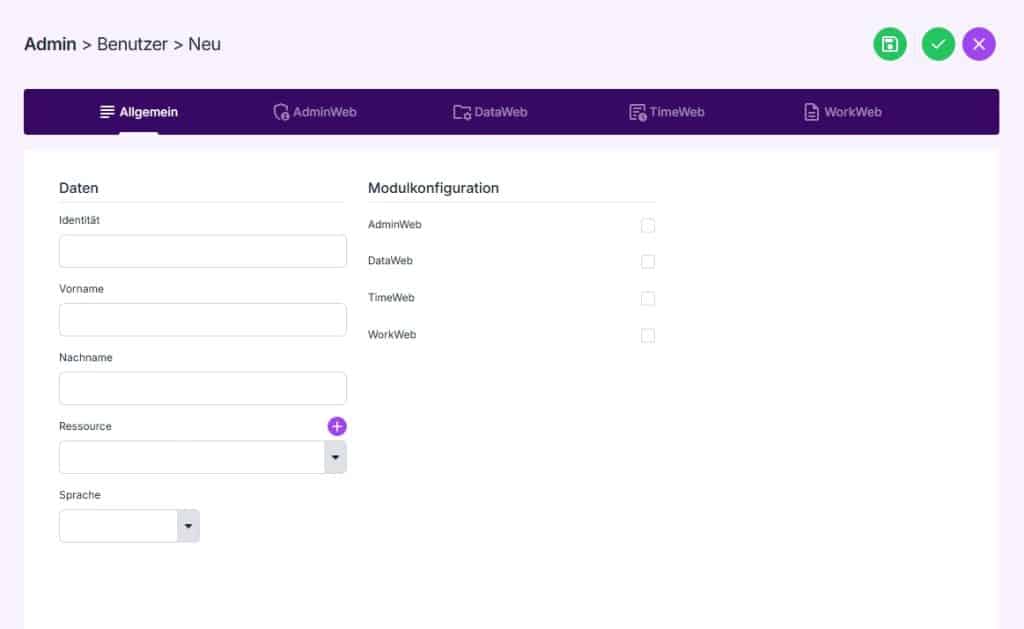Screen dimensions: 1024x629
Task: Open the DataWeb tab label
Action: pyautogui.click(x=500, y=112)
